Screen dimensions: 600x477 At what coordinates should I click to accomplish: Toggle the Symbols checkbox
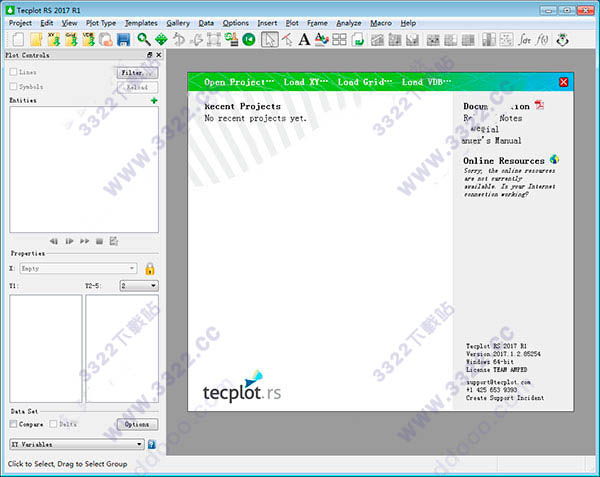pyautogui.click(x=13, y=86)
